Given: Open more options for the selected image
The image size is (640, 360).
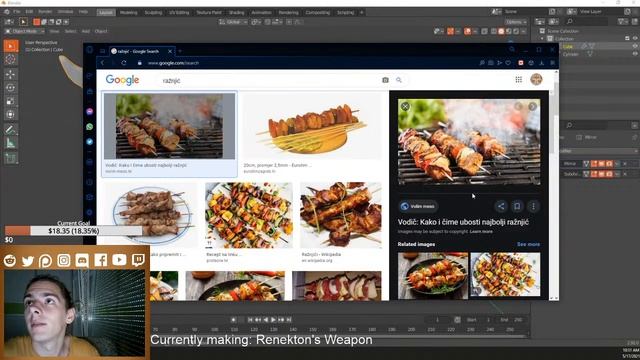Looking at the screenshot, I should (x=533, y=206).
